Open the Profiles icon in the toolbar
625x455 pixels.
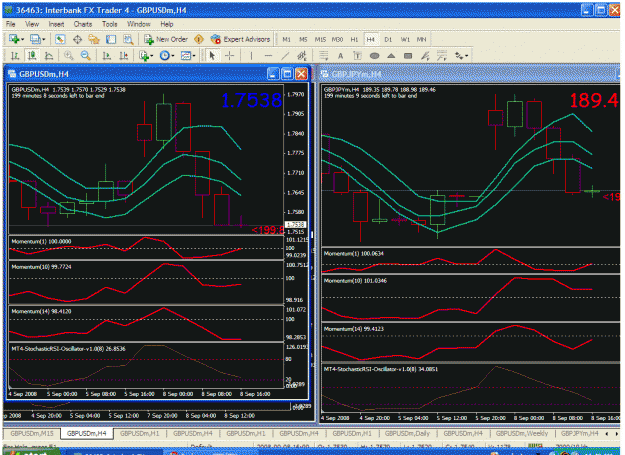point(35,39)
